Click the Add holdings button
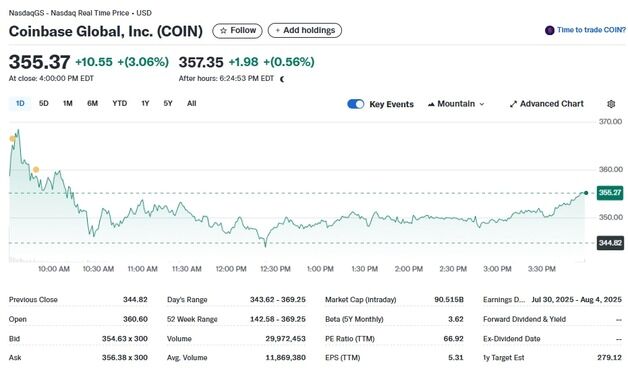This screenshot has height=371, width=628. pyautogui.click(x=305, y=30)
